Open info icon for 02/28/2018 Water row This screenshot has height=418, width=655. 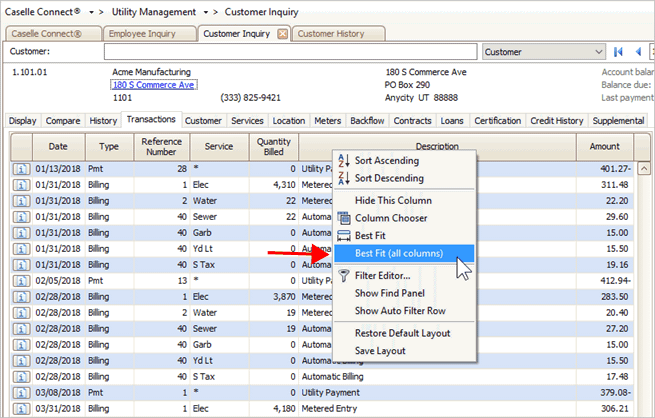[21, 313]
